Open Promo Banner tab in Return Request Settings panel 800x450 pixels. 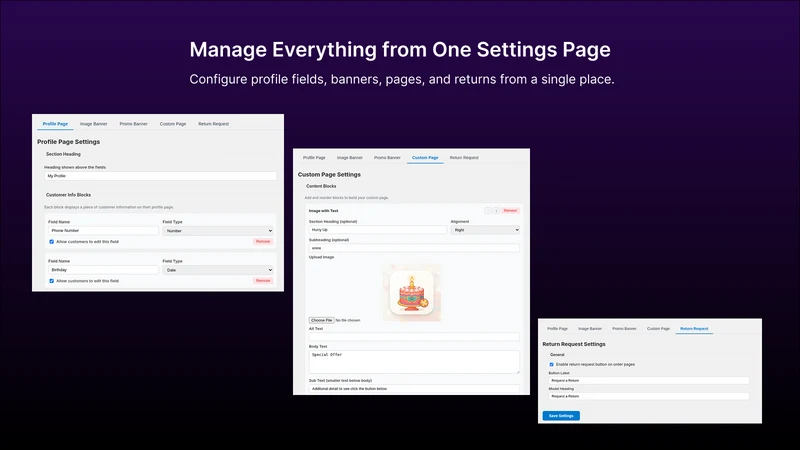pos(624,329)
